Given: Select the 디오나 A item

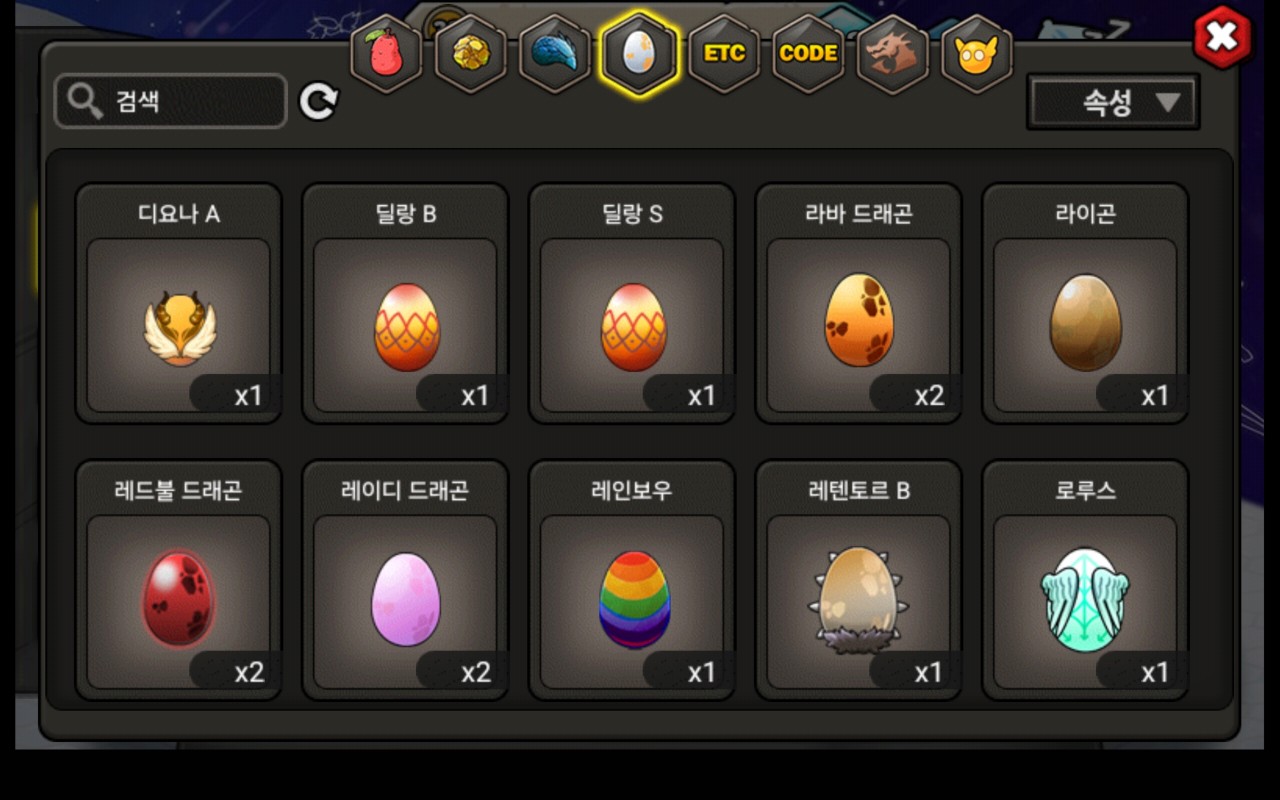Looking at the screenshot, I should 179,303.
